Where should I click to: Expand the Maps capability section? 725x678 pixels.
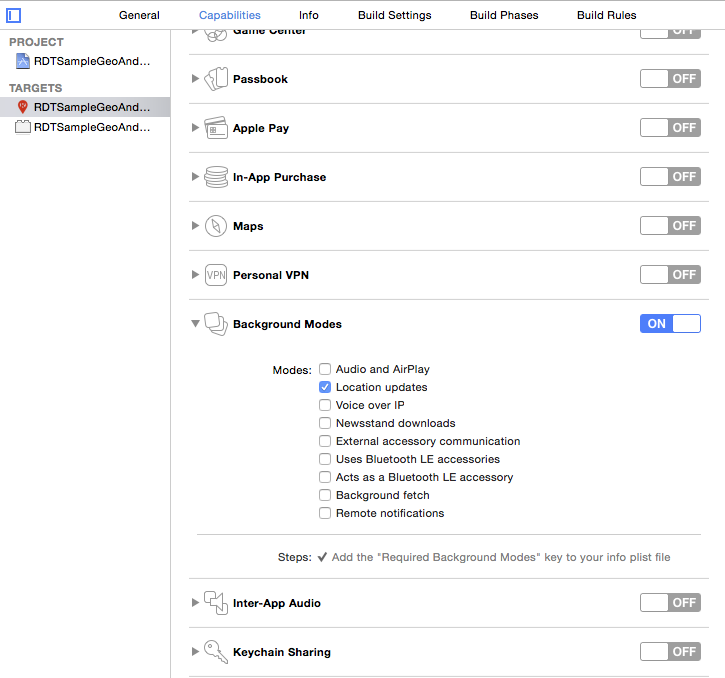195,226
